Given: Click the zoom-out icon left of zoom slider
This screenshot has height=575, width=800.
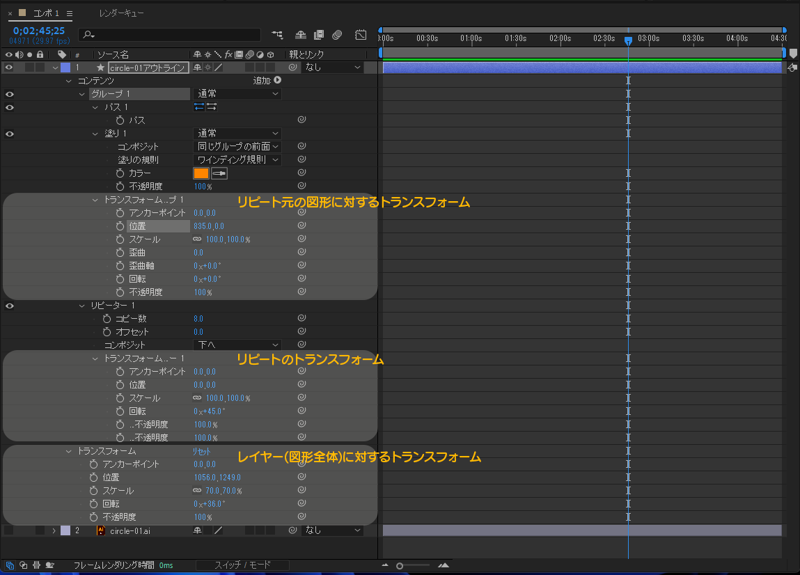Looking at the screenshot, I should pos(385,565).
